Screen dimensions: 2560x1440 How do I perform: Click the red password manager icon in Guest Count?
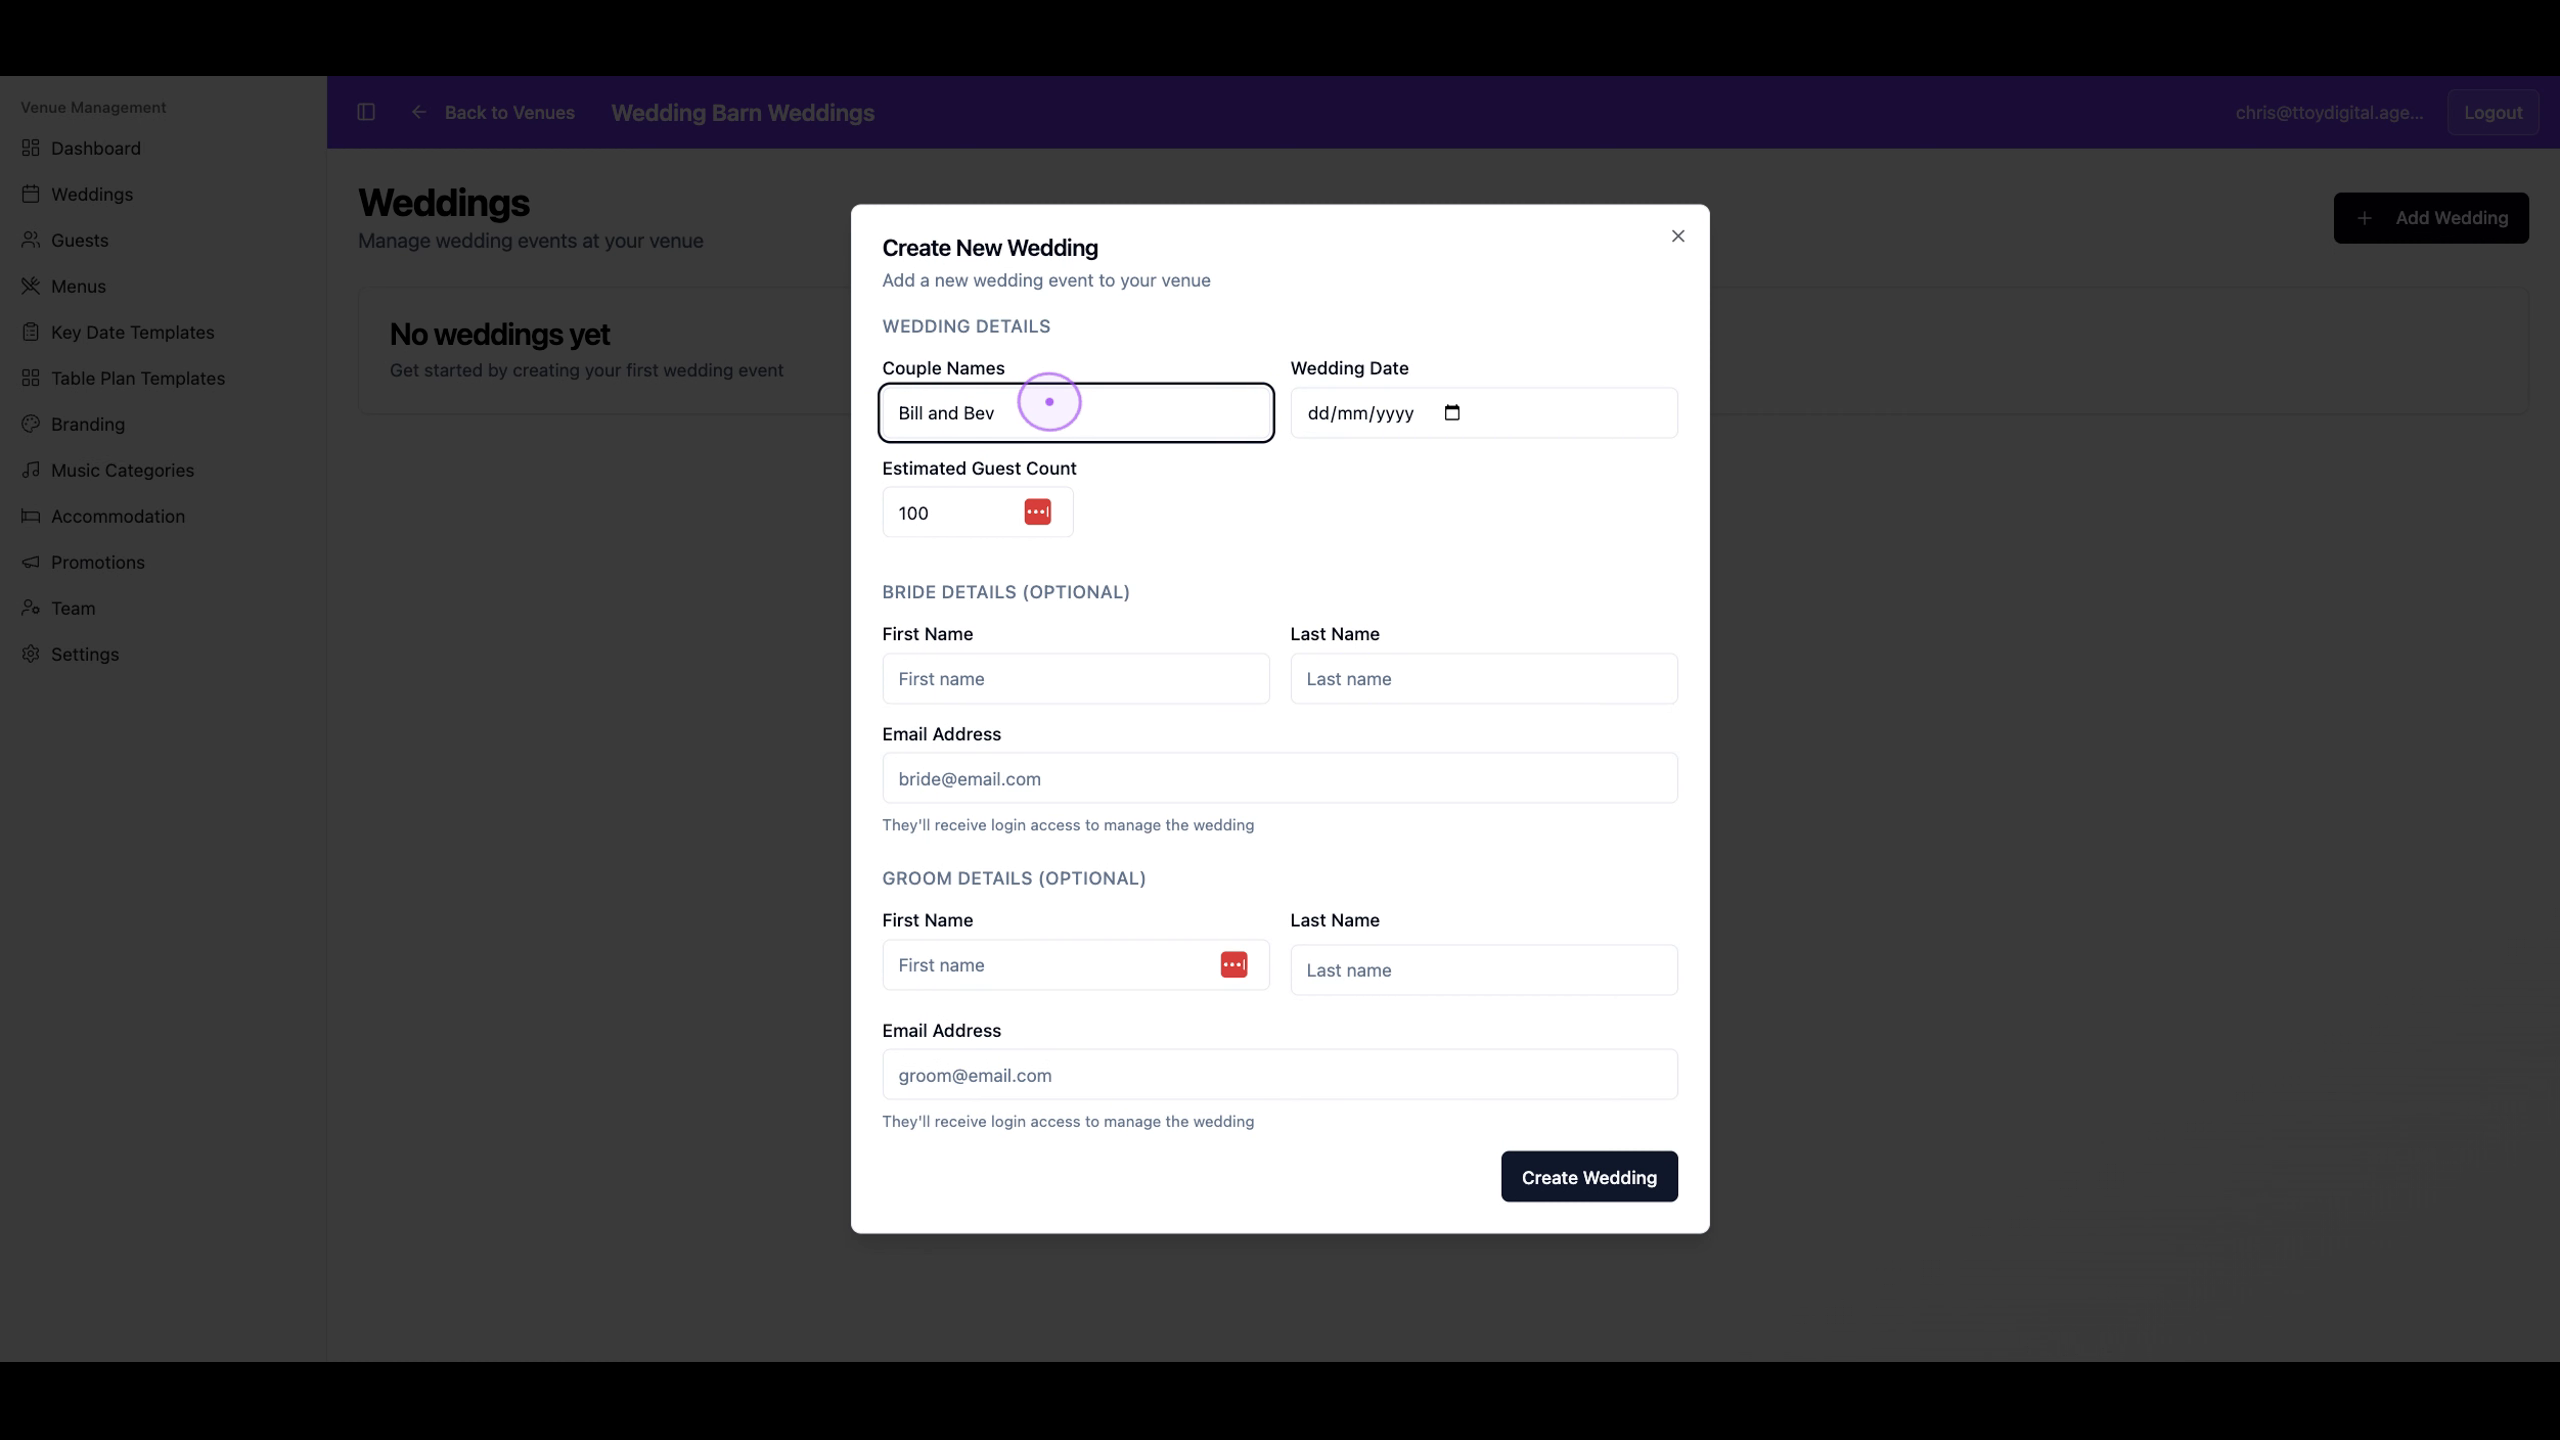pos(1037,512)
